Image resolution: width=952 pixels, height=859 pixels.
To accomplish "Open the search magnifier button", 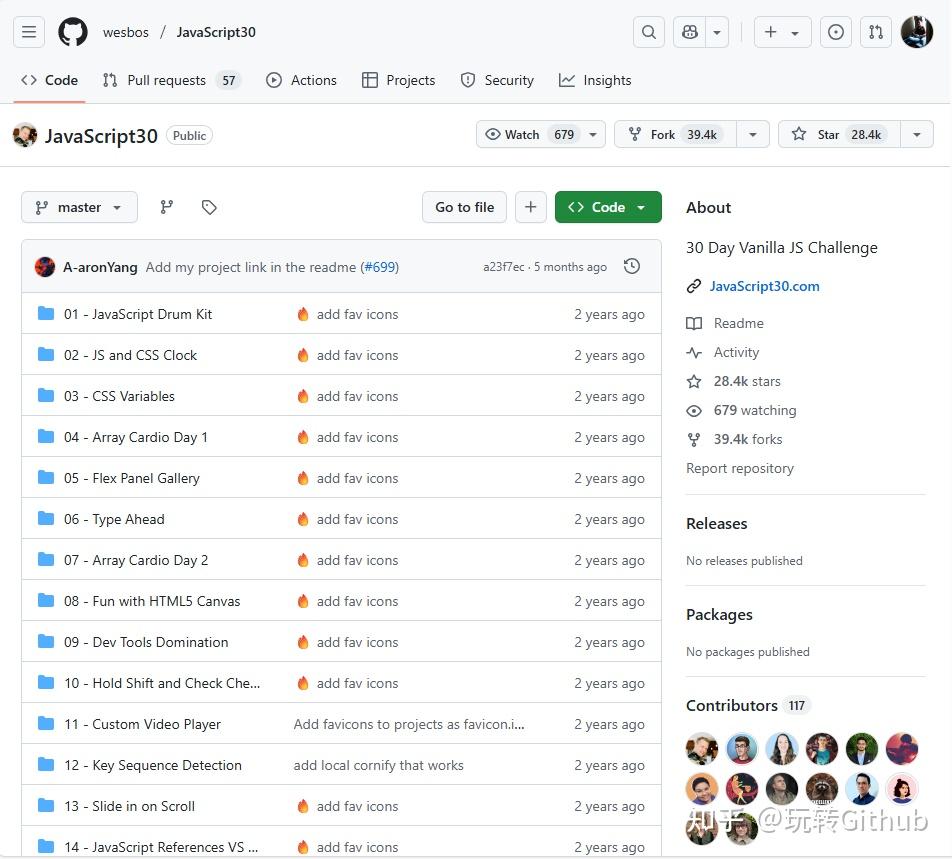I will 648,32.
